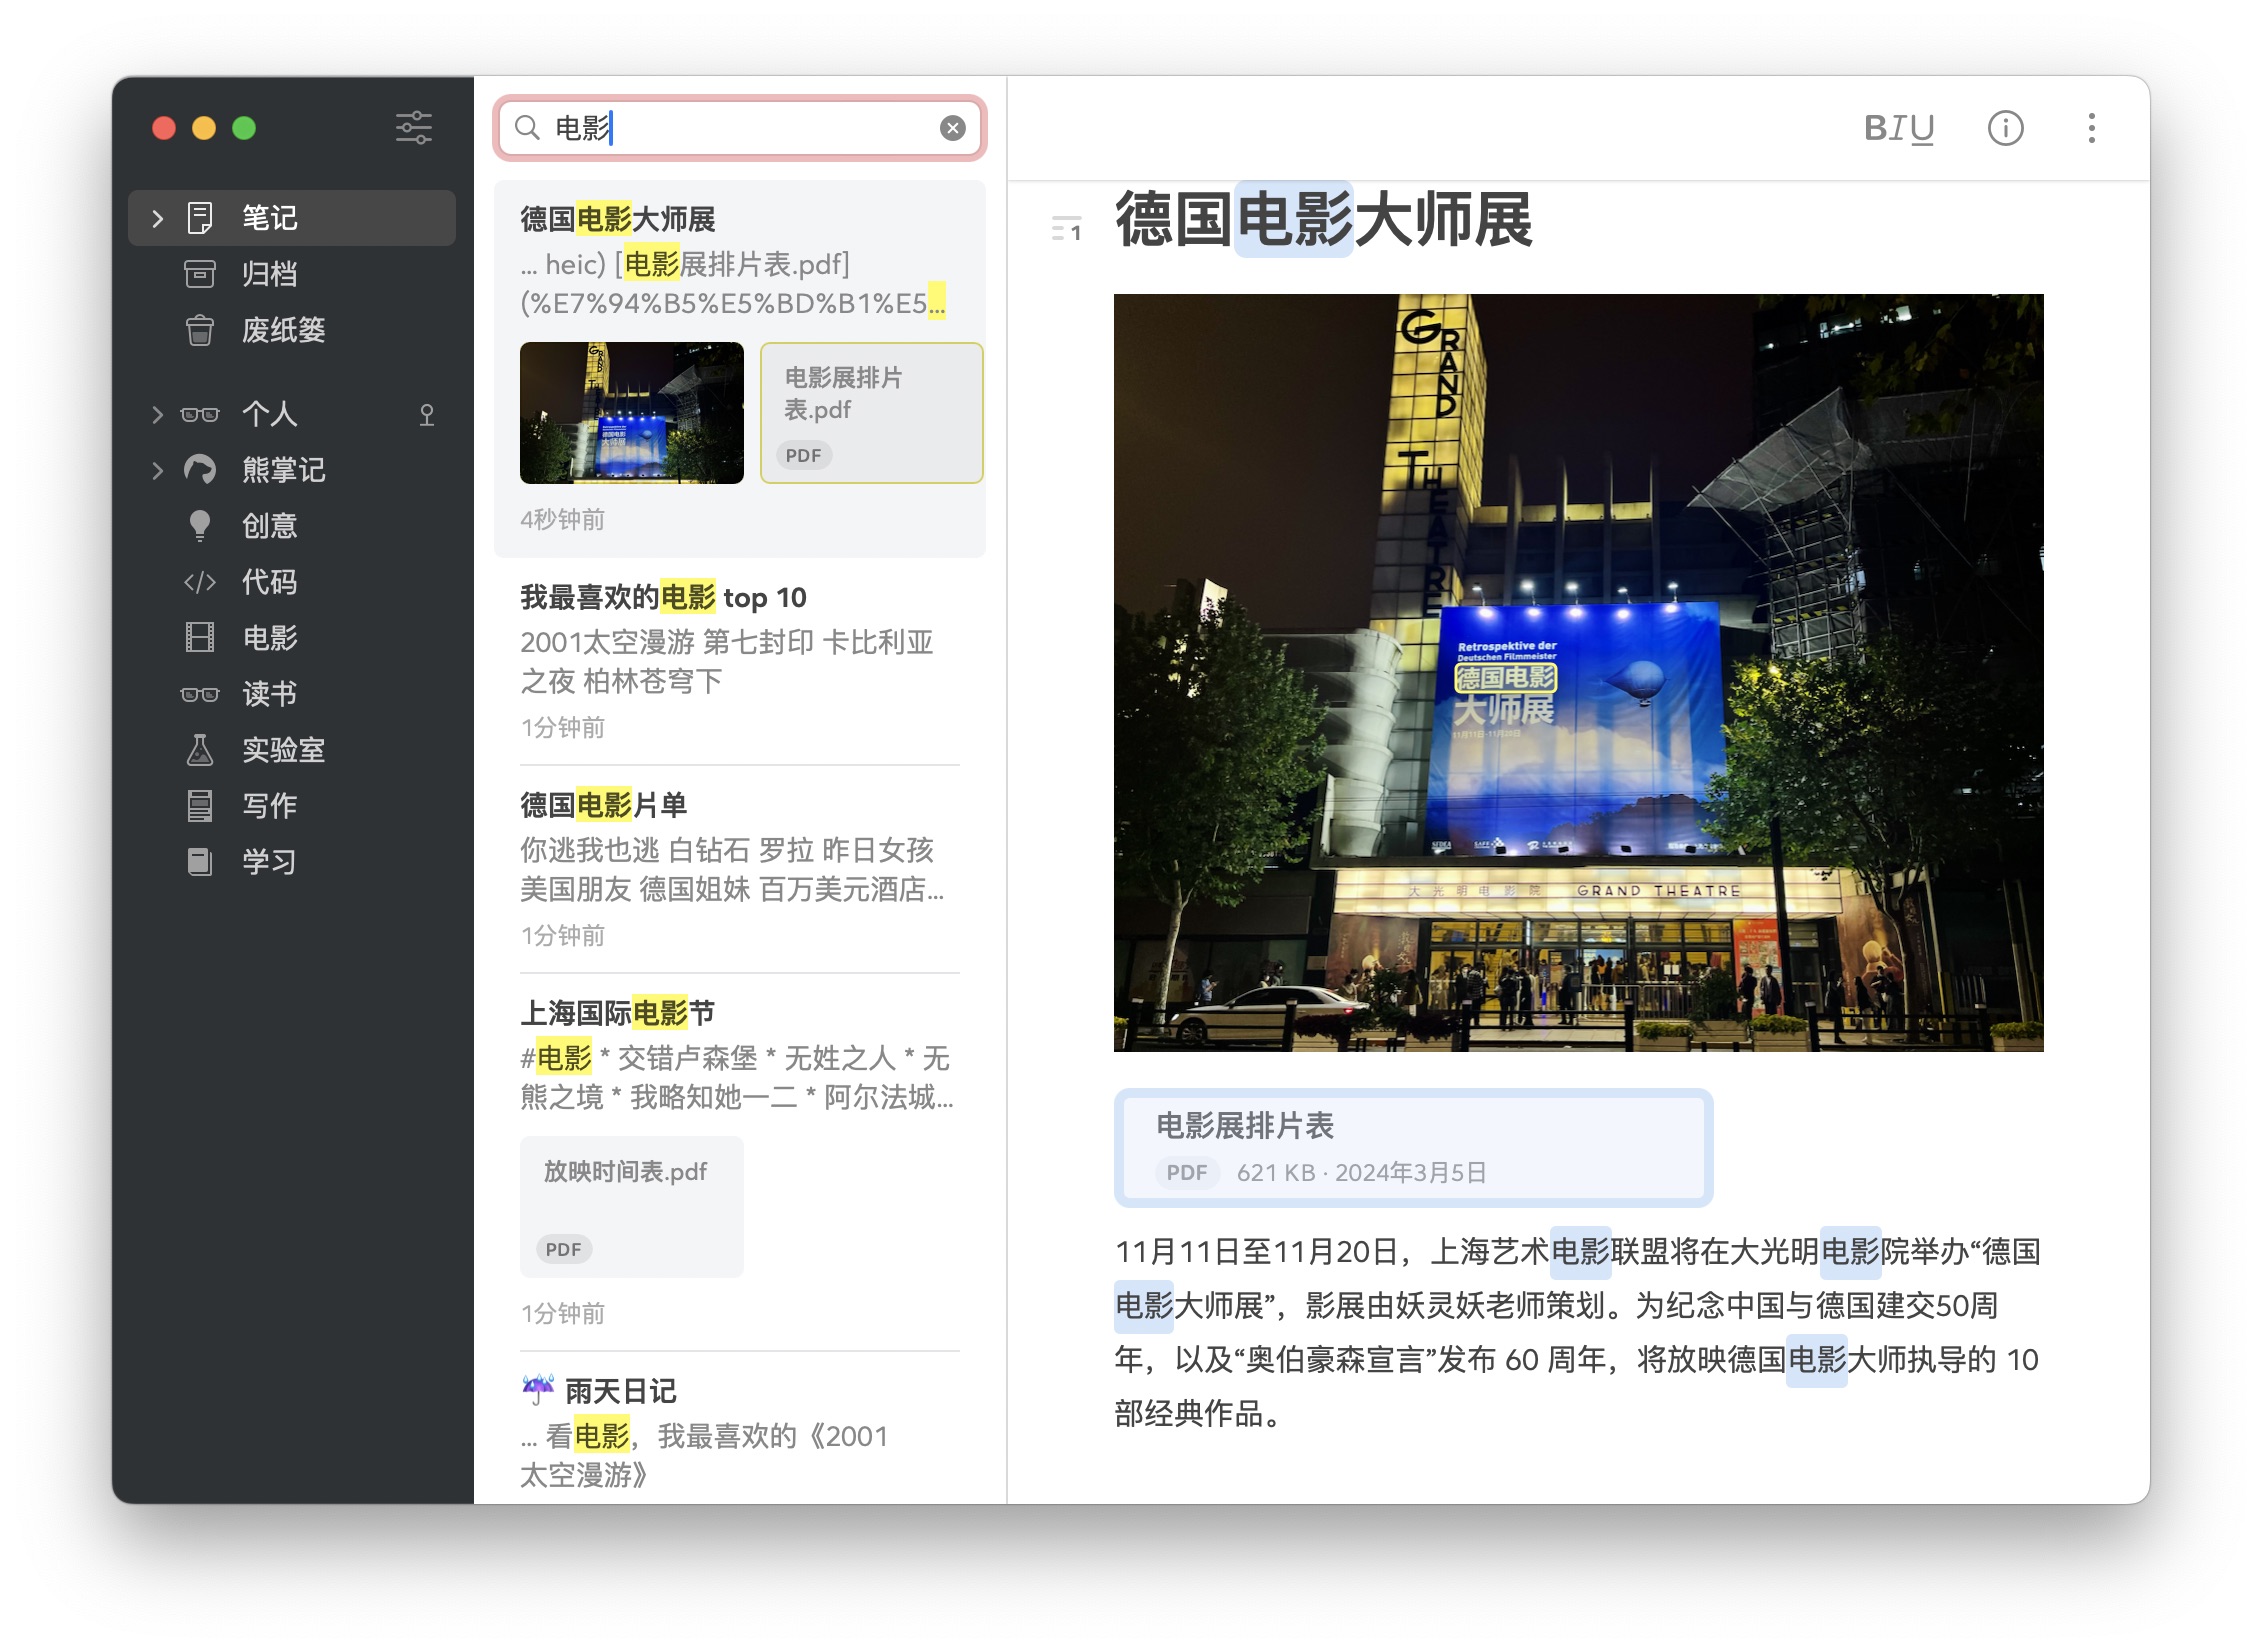
Task: Clear the search field text
Action: [x=952, y=128]
